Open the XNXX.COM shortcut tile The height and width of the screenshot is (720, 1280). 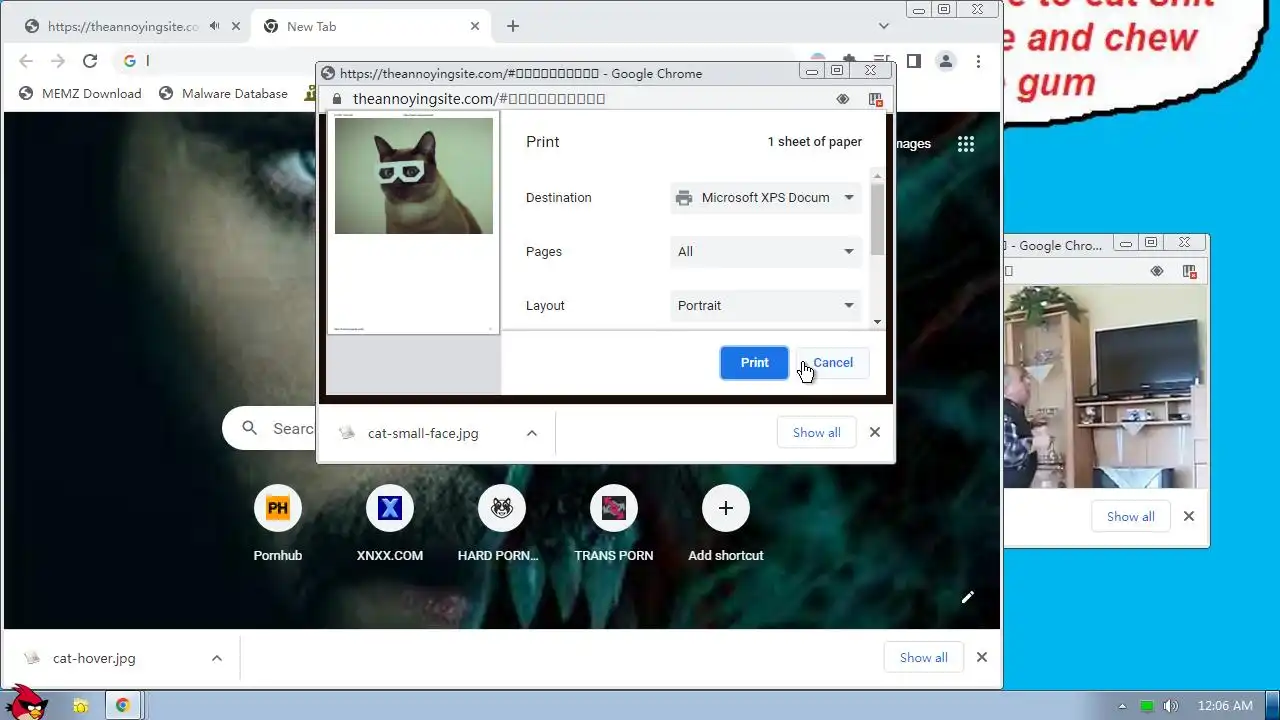tap(390, 522)
